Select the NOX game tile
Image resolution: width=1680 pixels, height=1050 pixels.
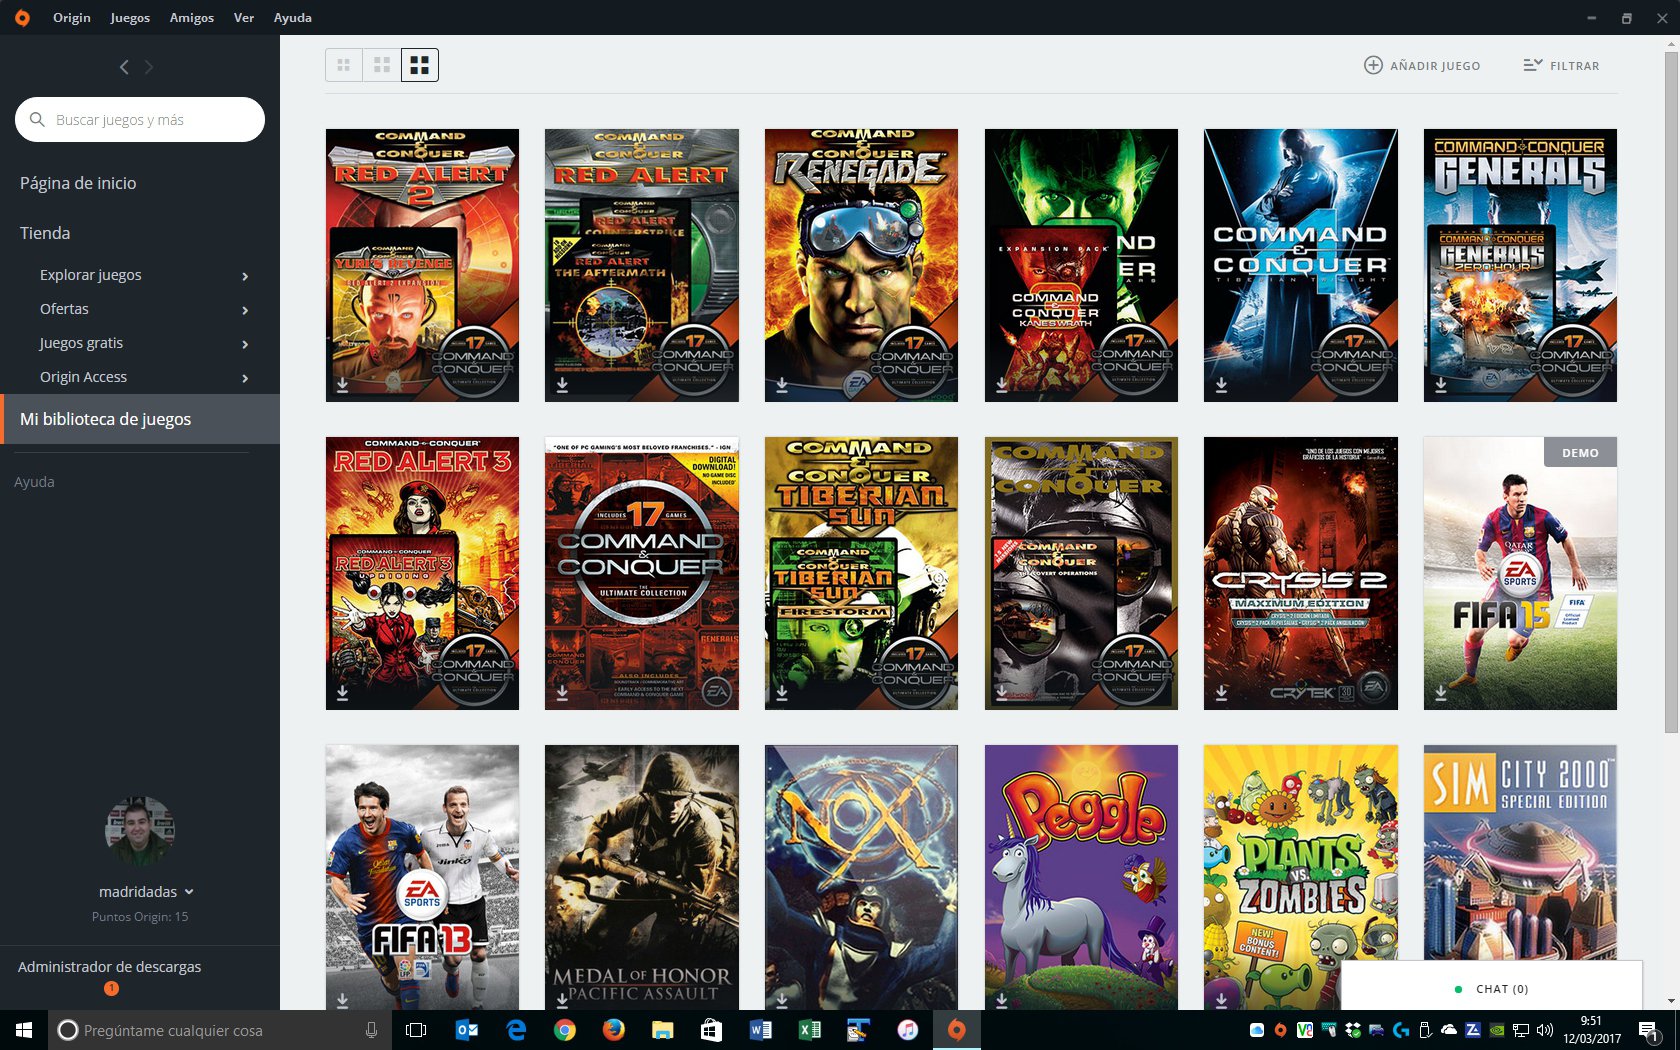(861, 877)
